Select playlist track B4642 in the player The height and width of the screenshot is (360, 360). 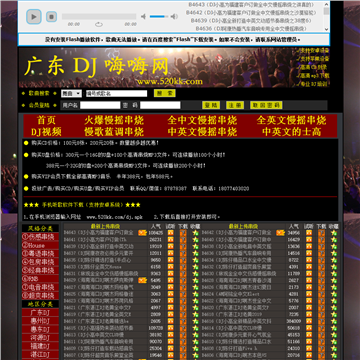tap(251, 13)
